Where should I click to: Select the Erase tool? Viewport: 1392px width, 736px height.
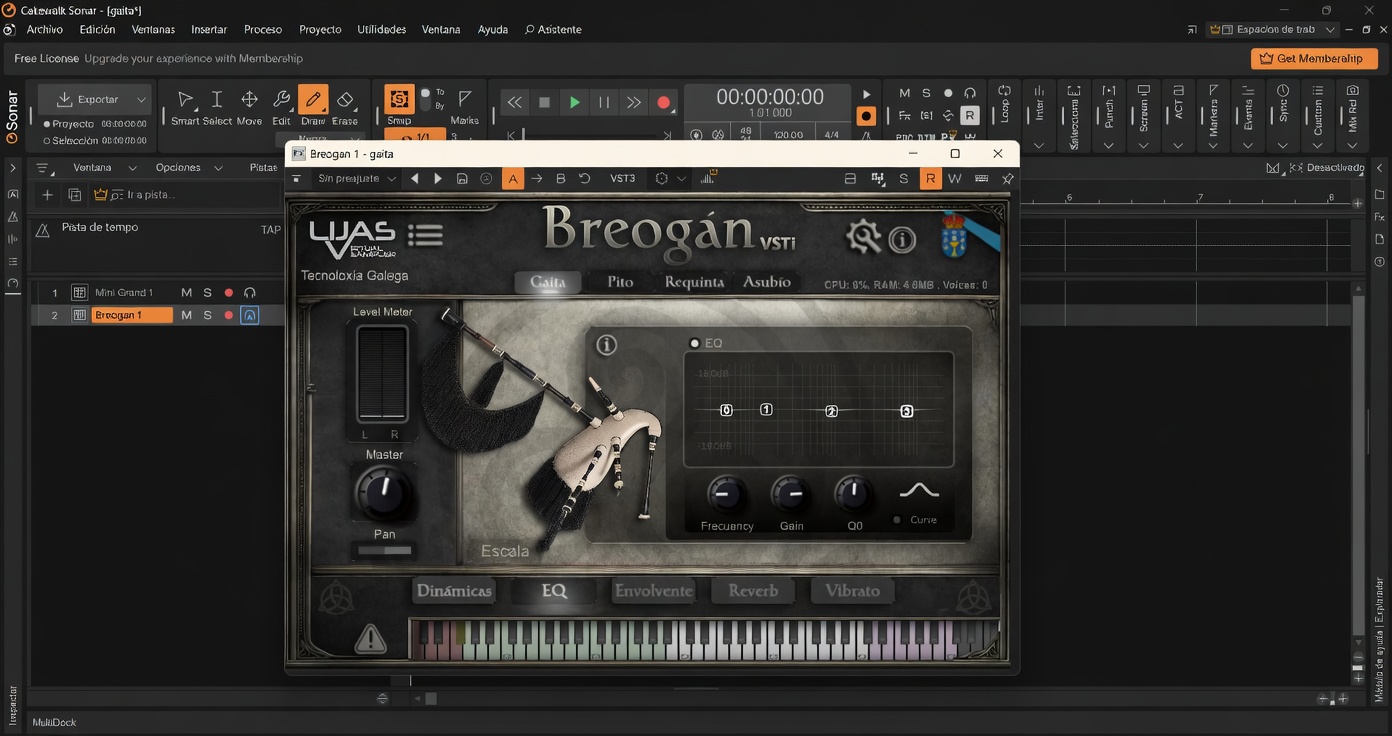(345, 101)
